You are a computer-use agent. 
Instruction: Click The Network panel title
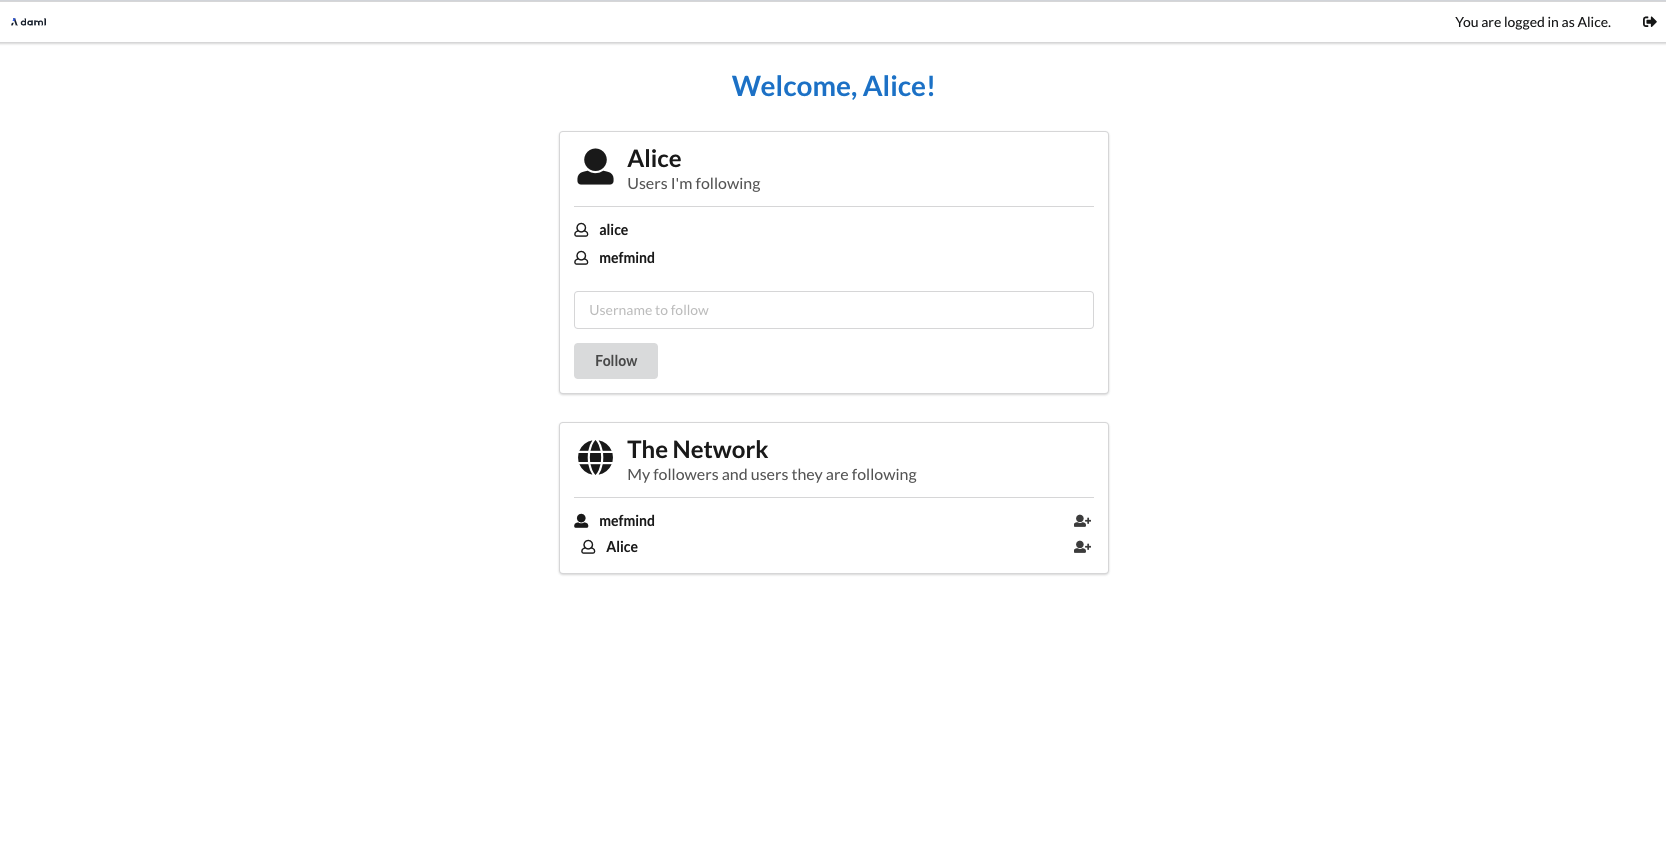697,450
